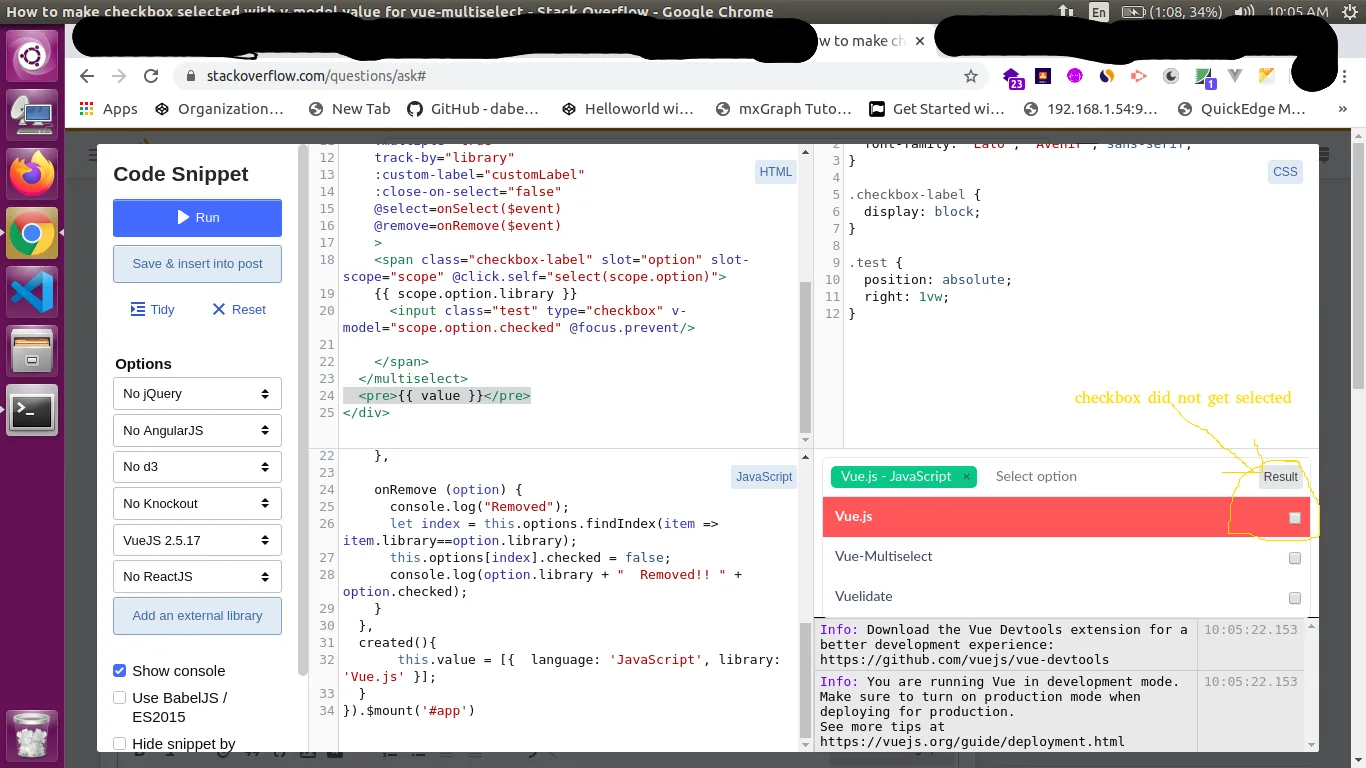Click Add an external library
This screenshot has height=768, width=1366.
(197, 616)
